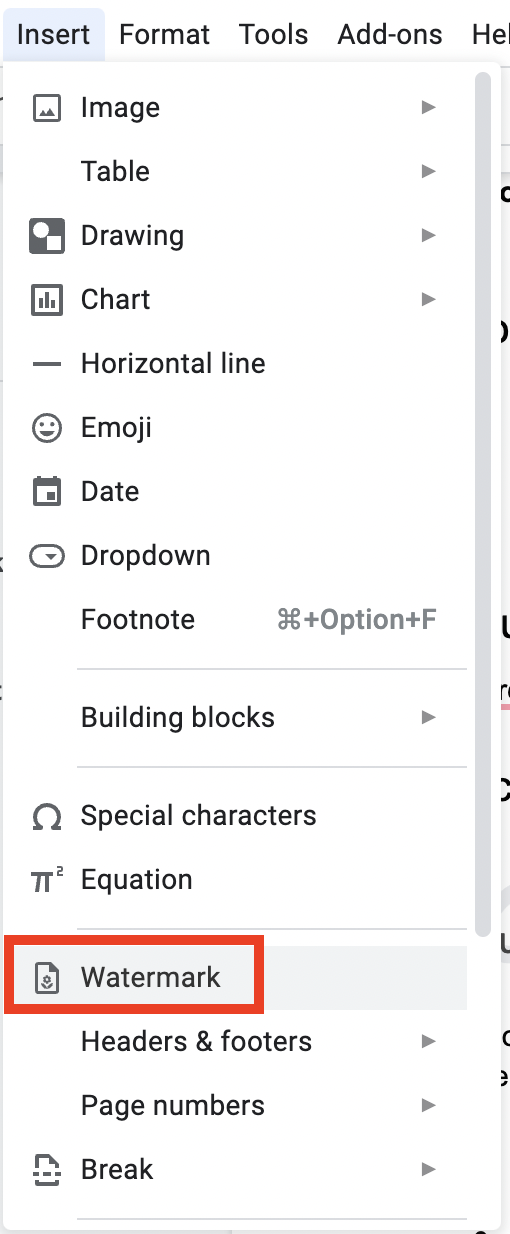
Task: Click the Horizontal line dash icon
Action: point(47,364)
